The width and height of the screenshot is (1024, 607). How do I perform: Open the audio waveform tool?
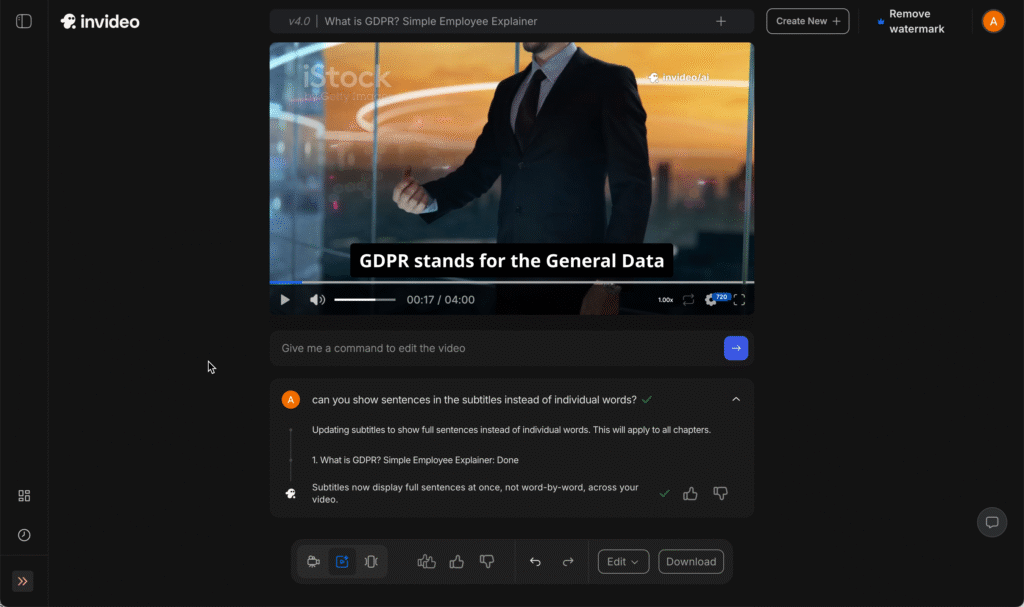pos(371,561)
